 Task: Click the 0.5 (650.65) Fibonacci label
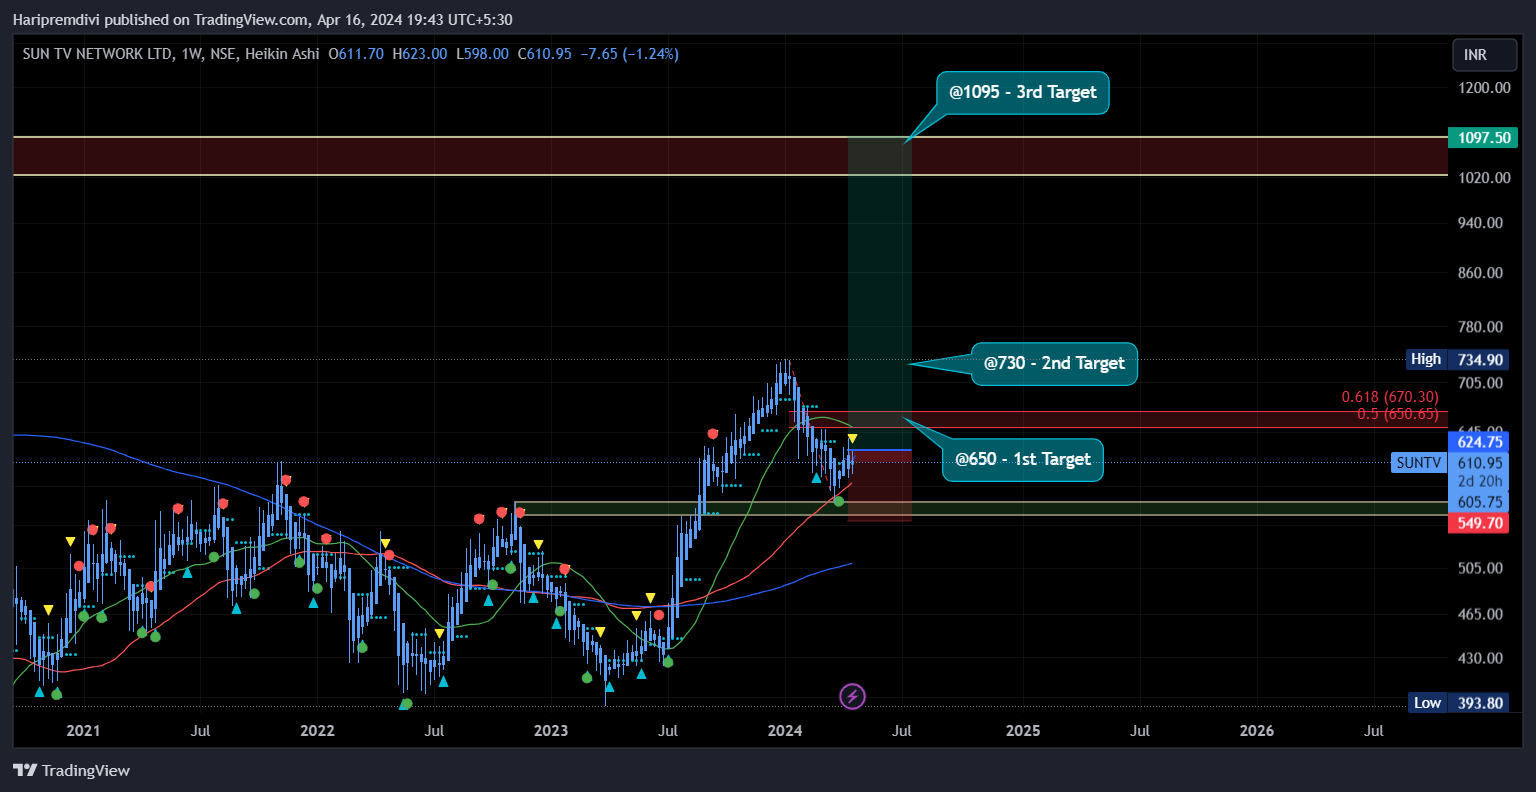pos(1398,413)
